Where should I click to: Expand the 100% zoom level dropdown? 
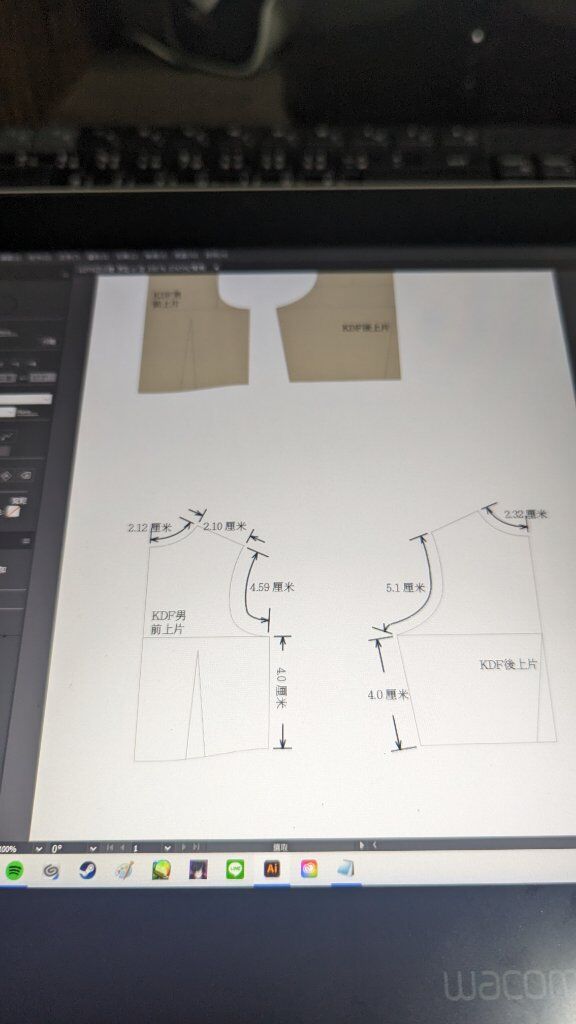coord(39,849)
